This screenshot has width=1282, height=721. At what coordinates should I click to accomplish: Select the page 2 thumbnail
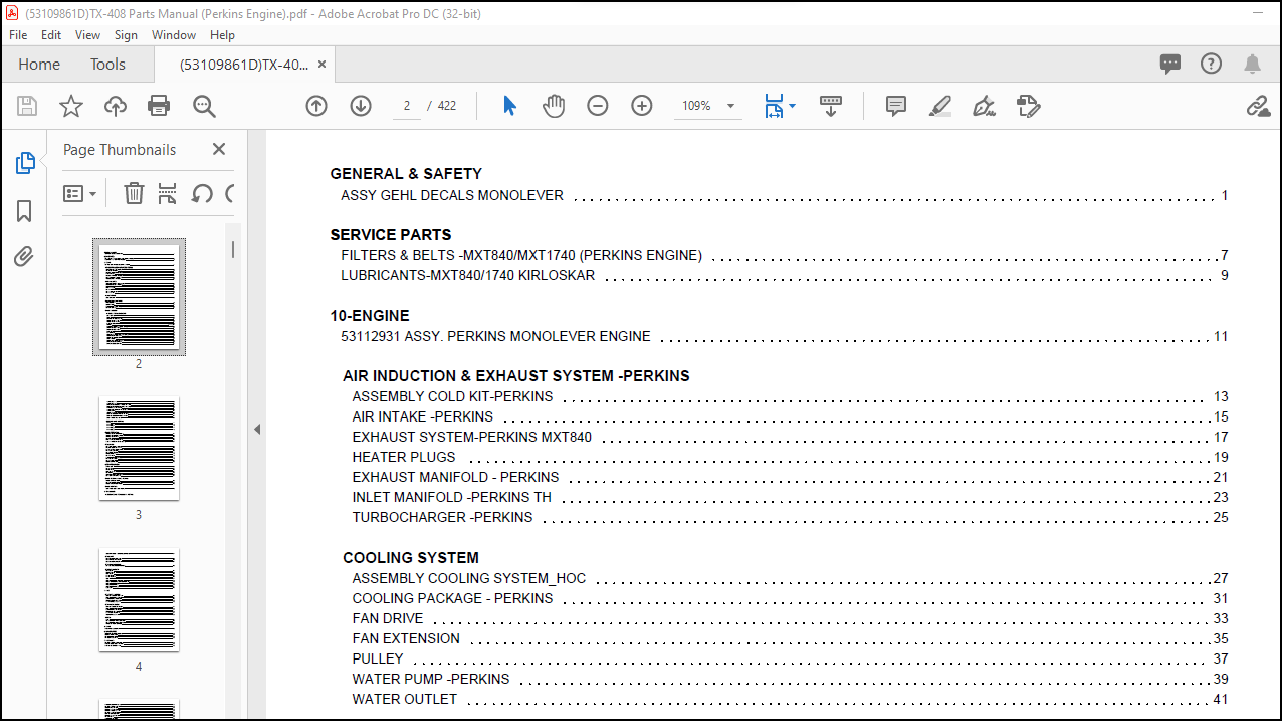[139, 297]
